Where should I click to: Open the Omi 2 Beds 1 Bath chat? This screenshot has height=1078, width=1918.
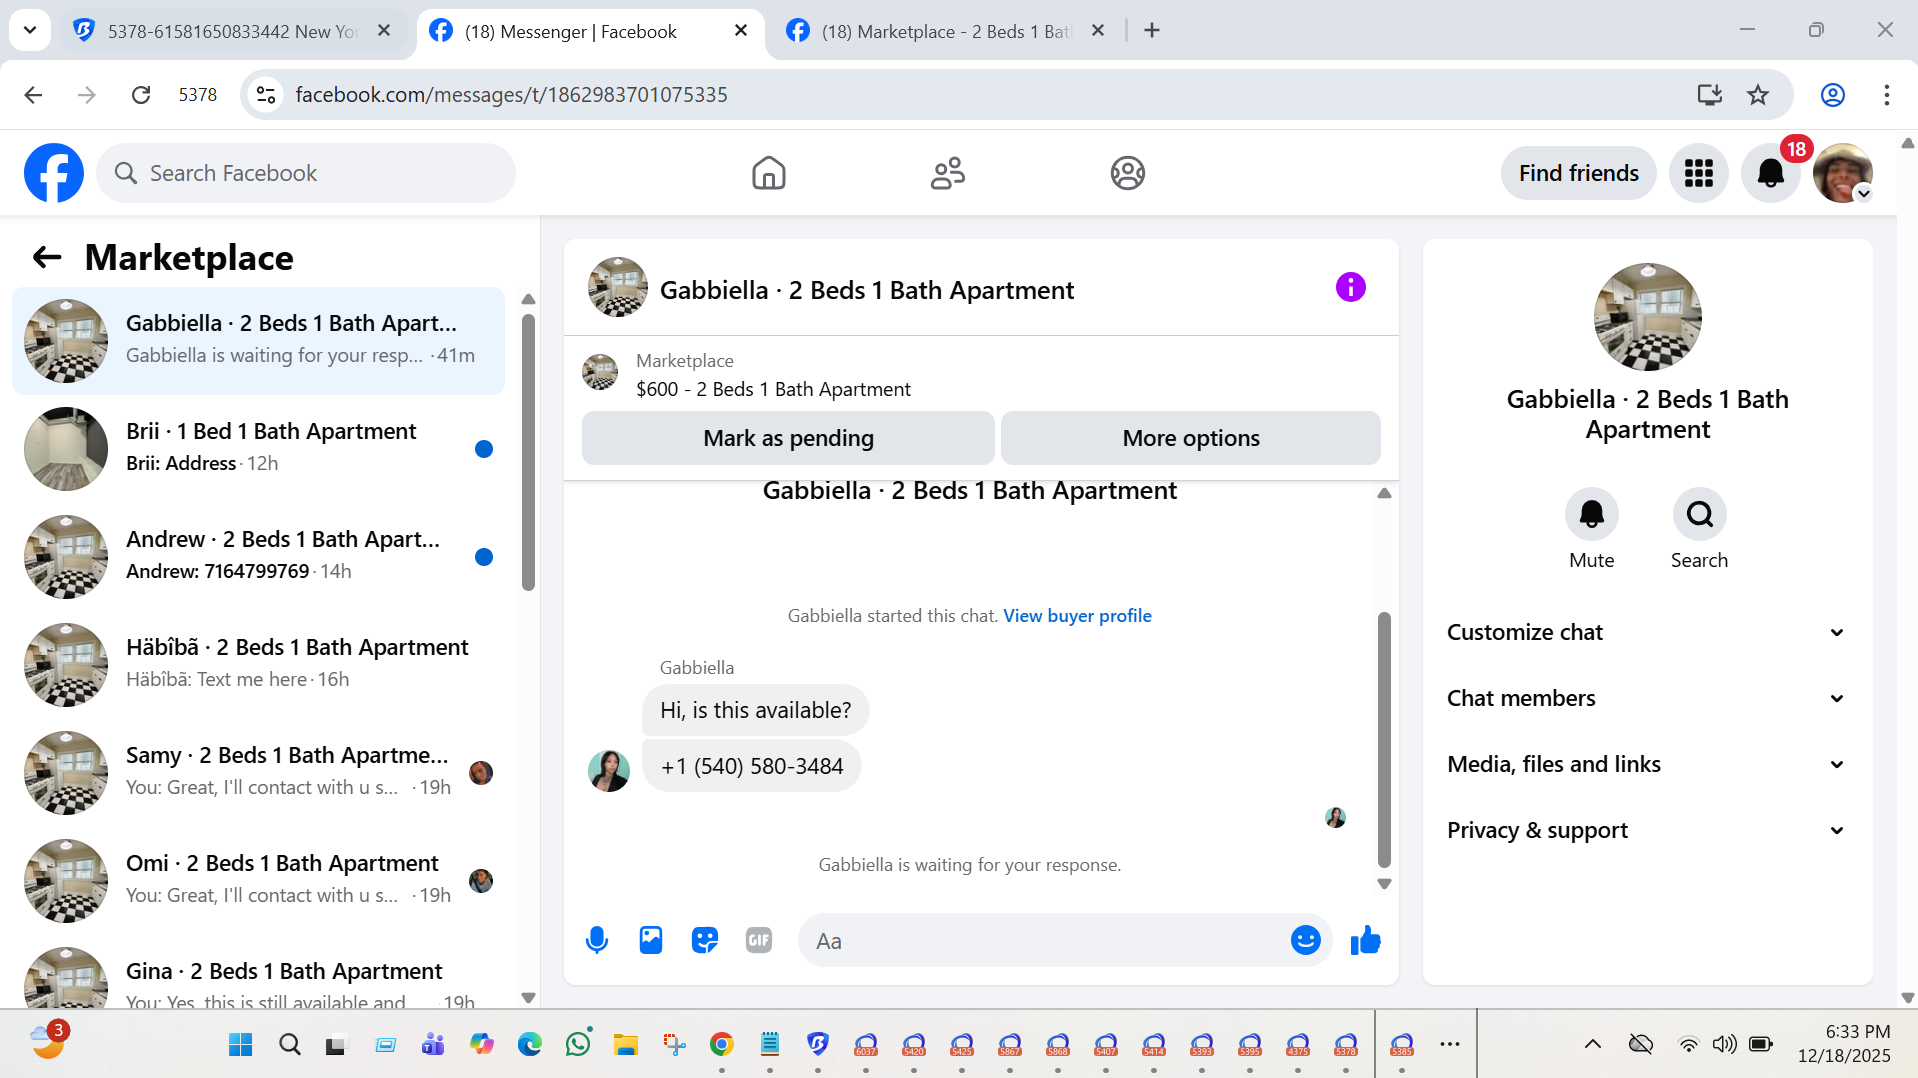click(x=258, y=881)
